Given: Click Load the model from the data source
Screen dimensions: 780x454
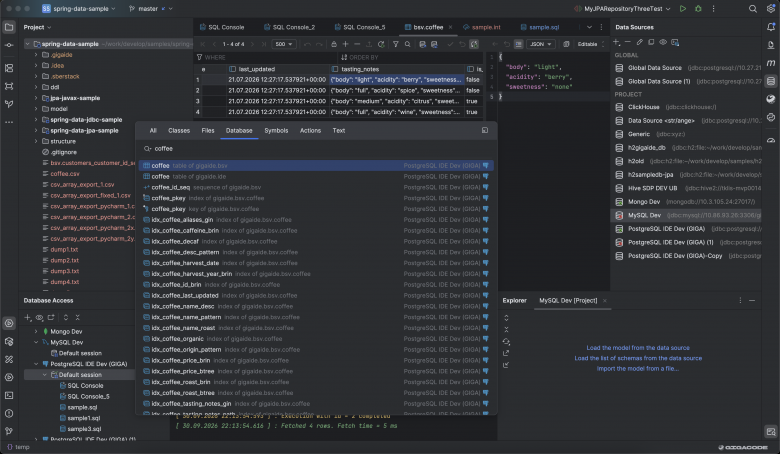Looking at the screenshot, I should (638, 348).
